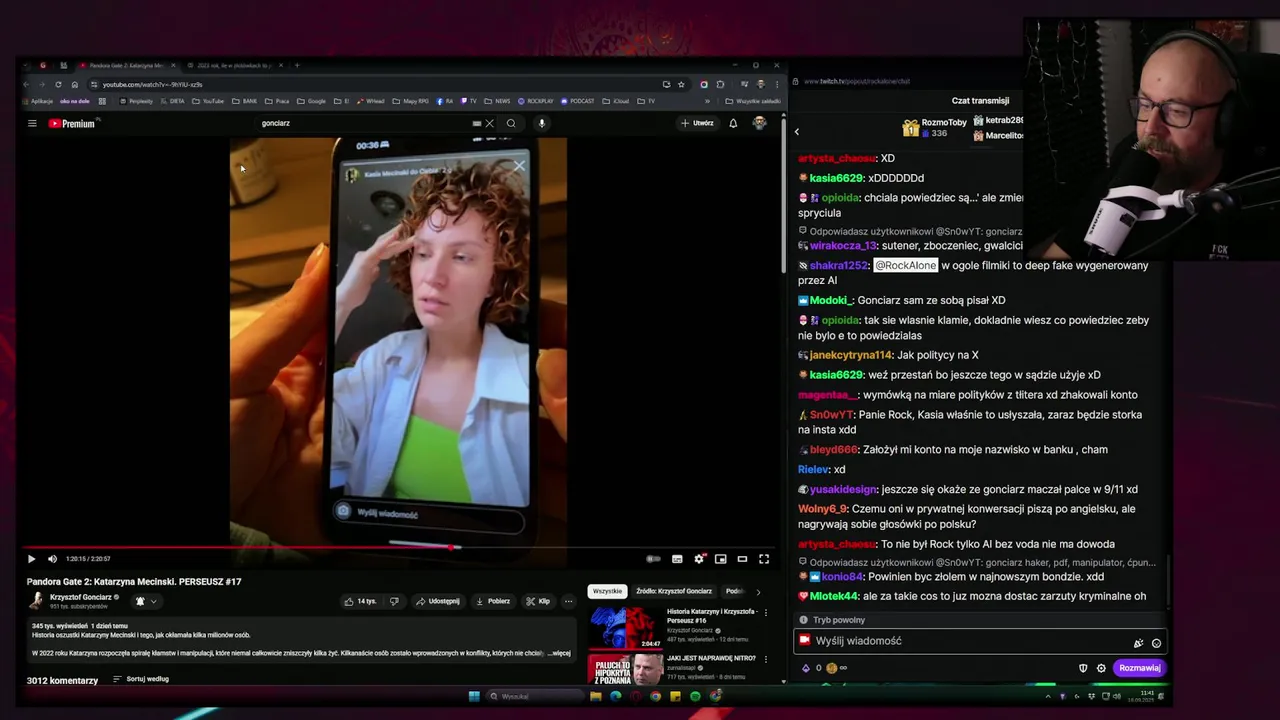The image size is (1280, 720).
Task: Create a clip with Klip button
Action: tap(538, 601)
